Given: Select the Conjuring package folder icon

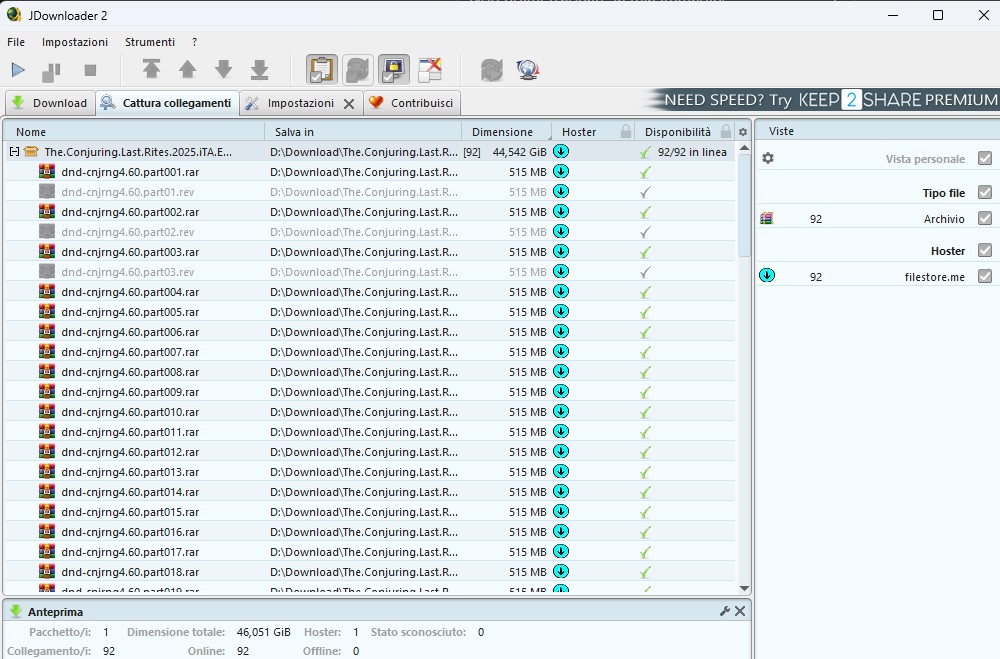Looking at the screenshot, I should click(31, 152).
